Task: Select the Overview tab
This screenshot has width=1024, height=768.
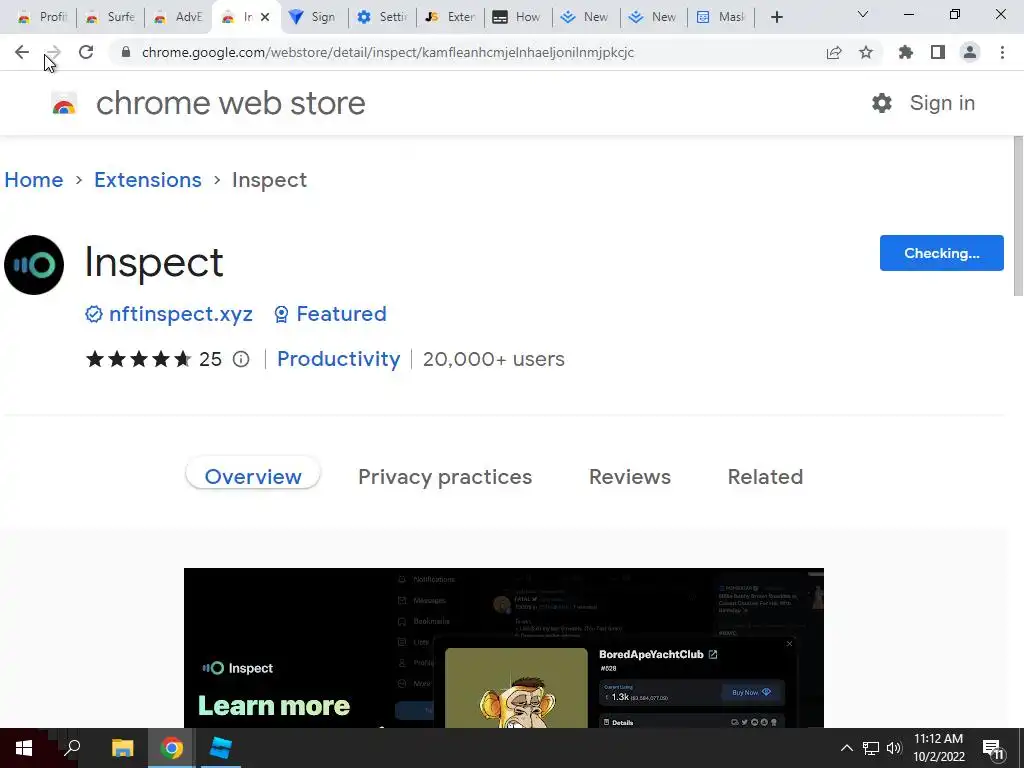Action: coord(253,477)
